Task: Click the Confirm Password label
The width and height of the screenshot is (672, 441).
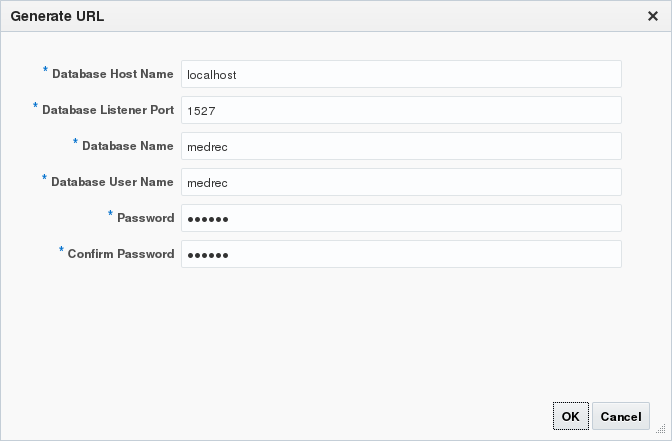Action: 121,254
